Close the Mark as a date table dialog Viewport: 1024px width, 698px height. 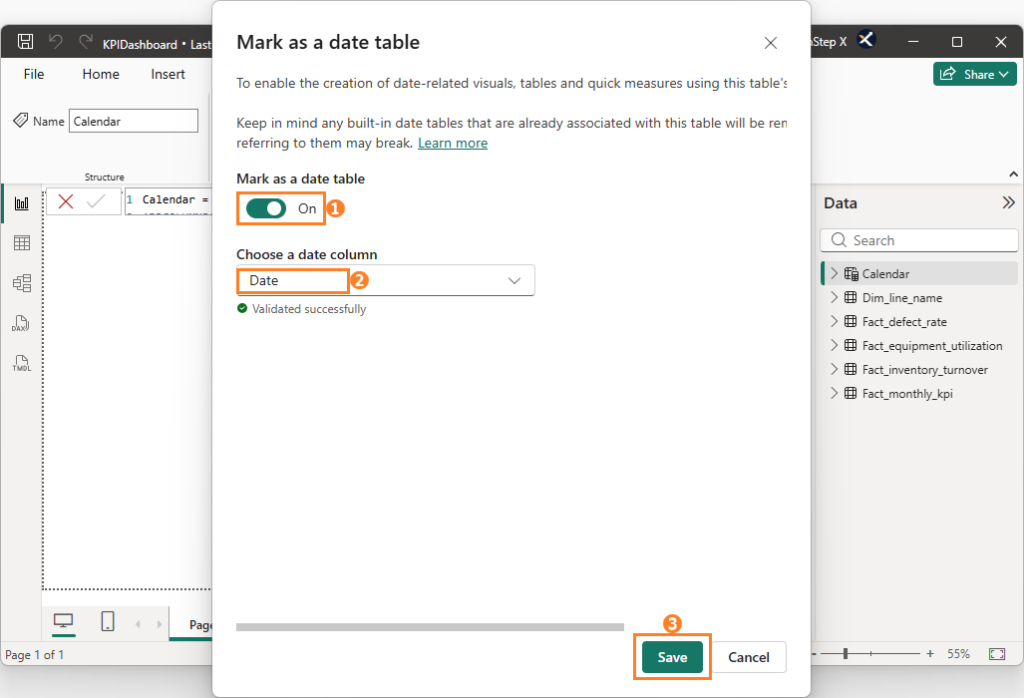pyautogui.click(x=771, y=43)
